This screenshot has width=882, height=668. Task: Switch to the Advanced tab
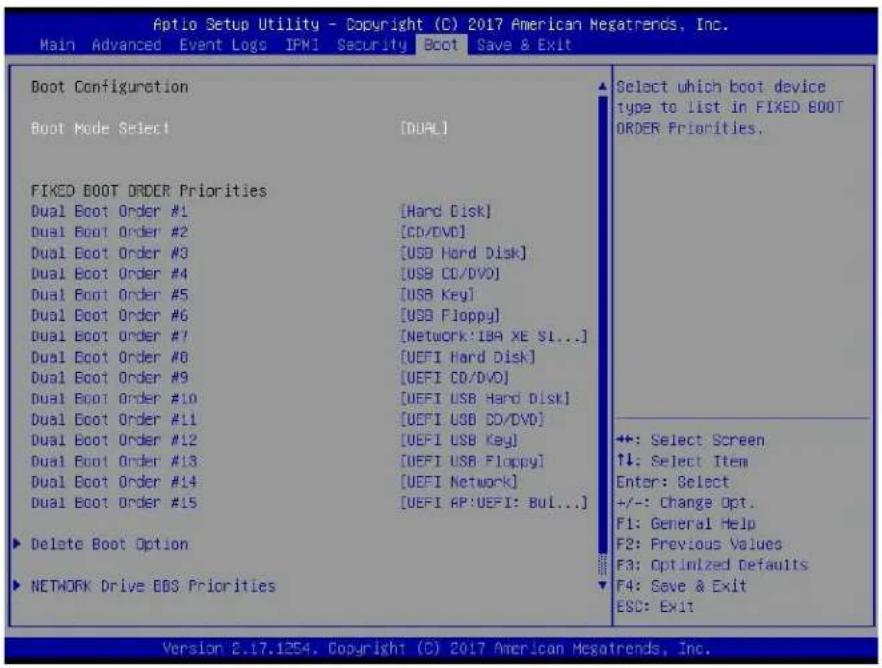[x=127, y=45]
